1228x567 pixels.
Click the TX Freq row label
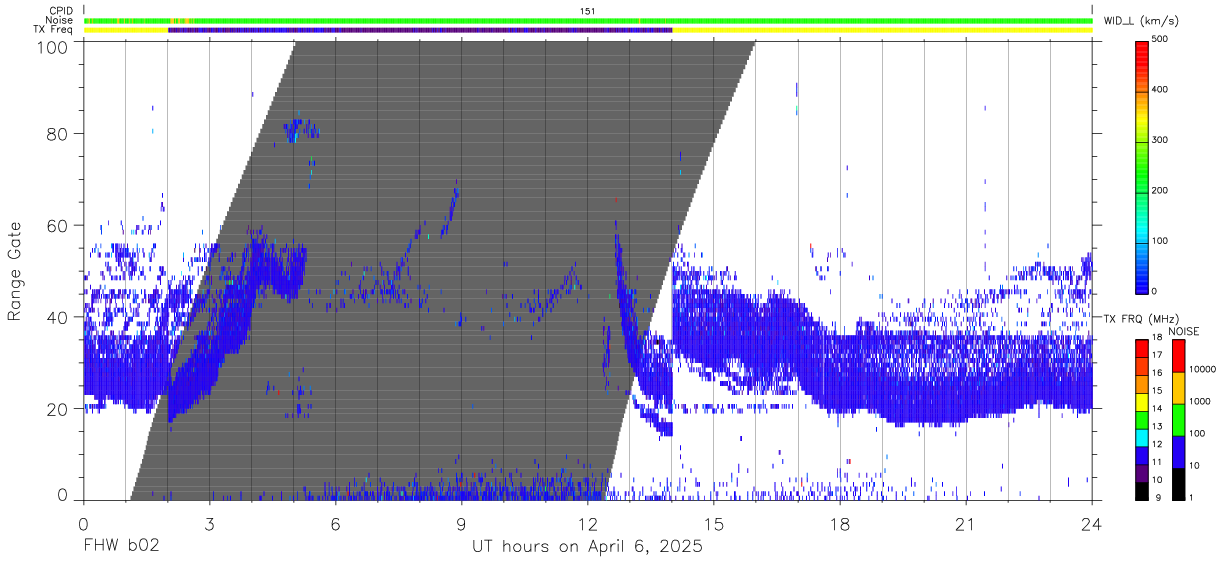[55, 29]
